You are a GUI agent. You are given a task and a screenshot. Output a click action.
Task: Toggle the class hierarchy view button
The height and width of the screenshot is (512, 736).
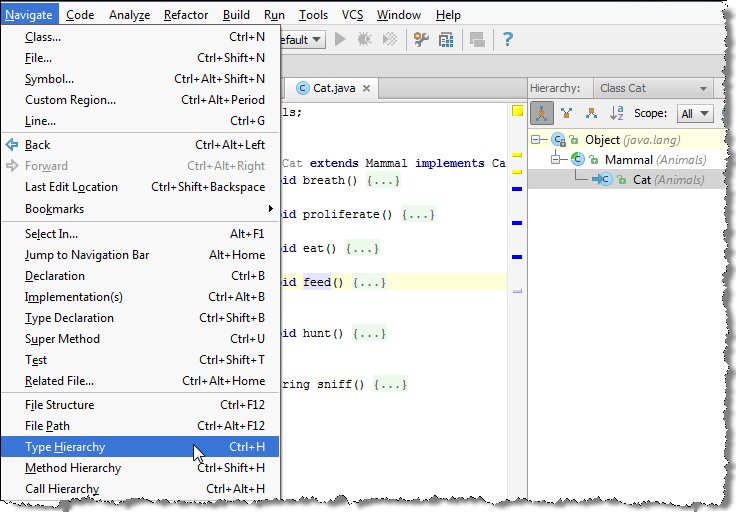[541, 114]
